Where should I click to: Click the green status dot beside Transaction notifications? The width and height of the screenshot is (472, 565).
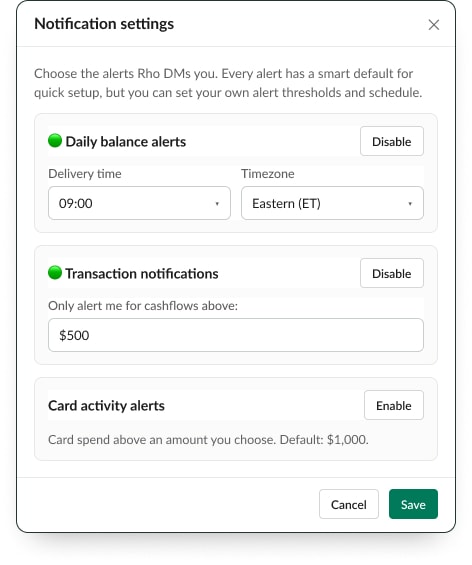(x=55, y=272)
